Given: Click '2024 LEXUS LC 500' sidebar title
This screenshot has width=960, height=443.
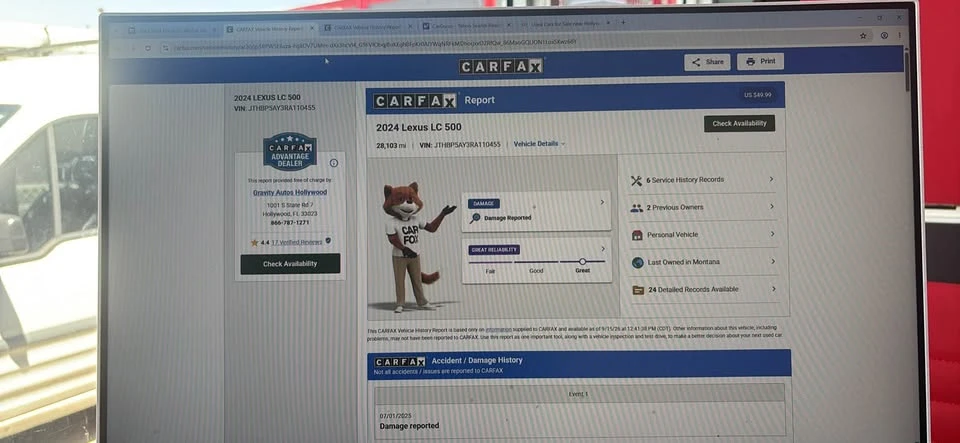Looking at the screenshot, I should [267, 98].
